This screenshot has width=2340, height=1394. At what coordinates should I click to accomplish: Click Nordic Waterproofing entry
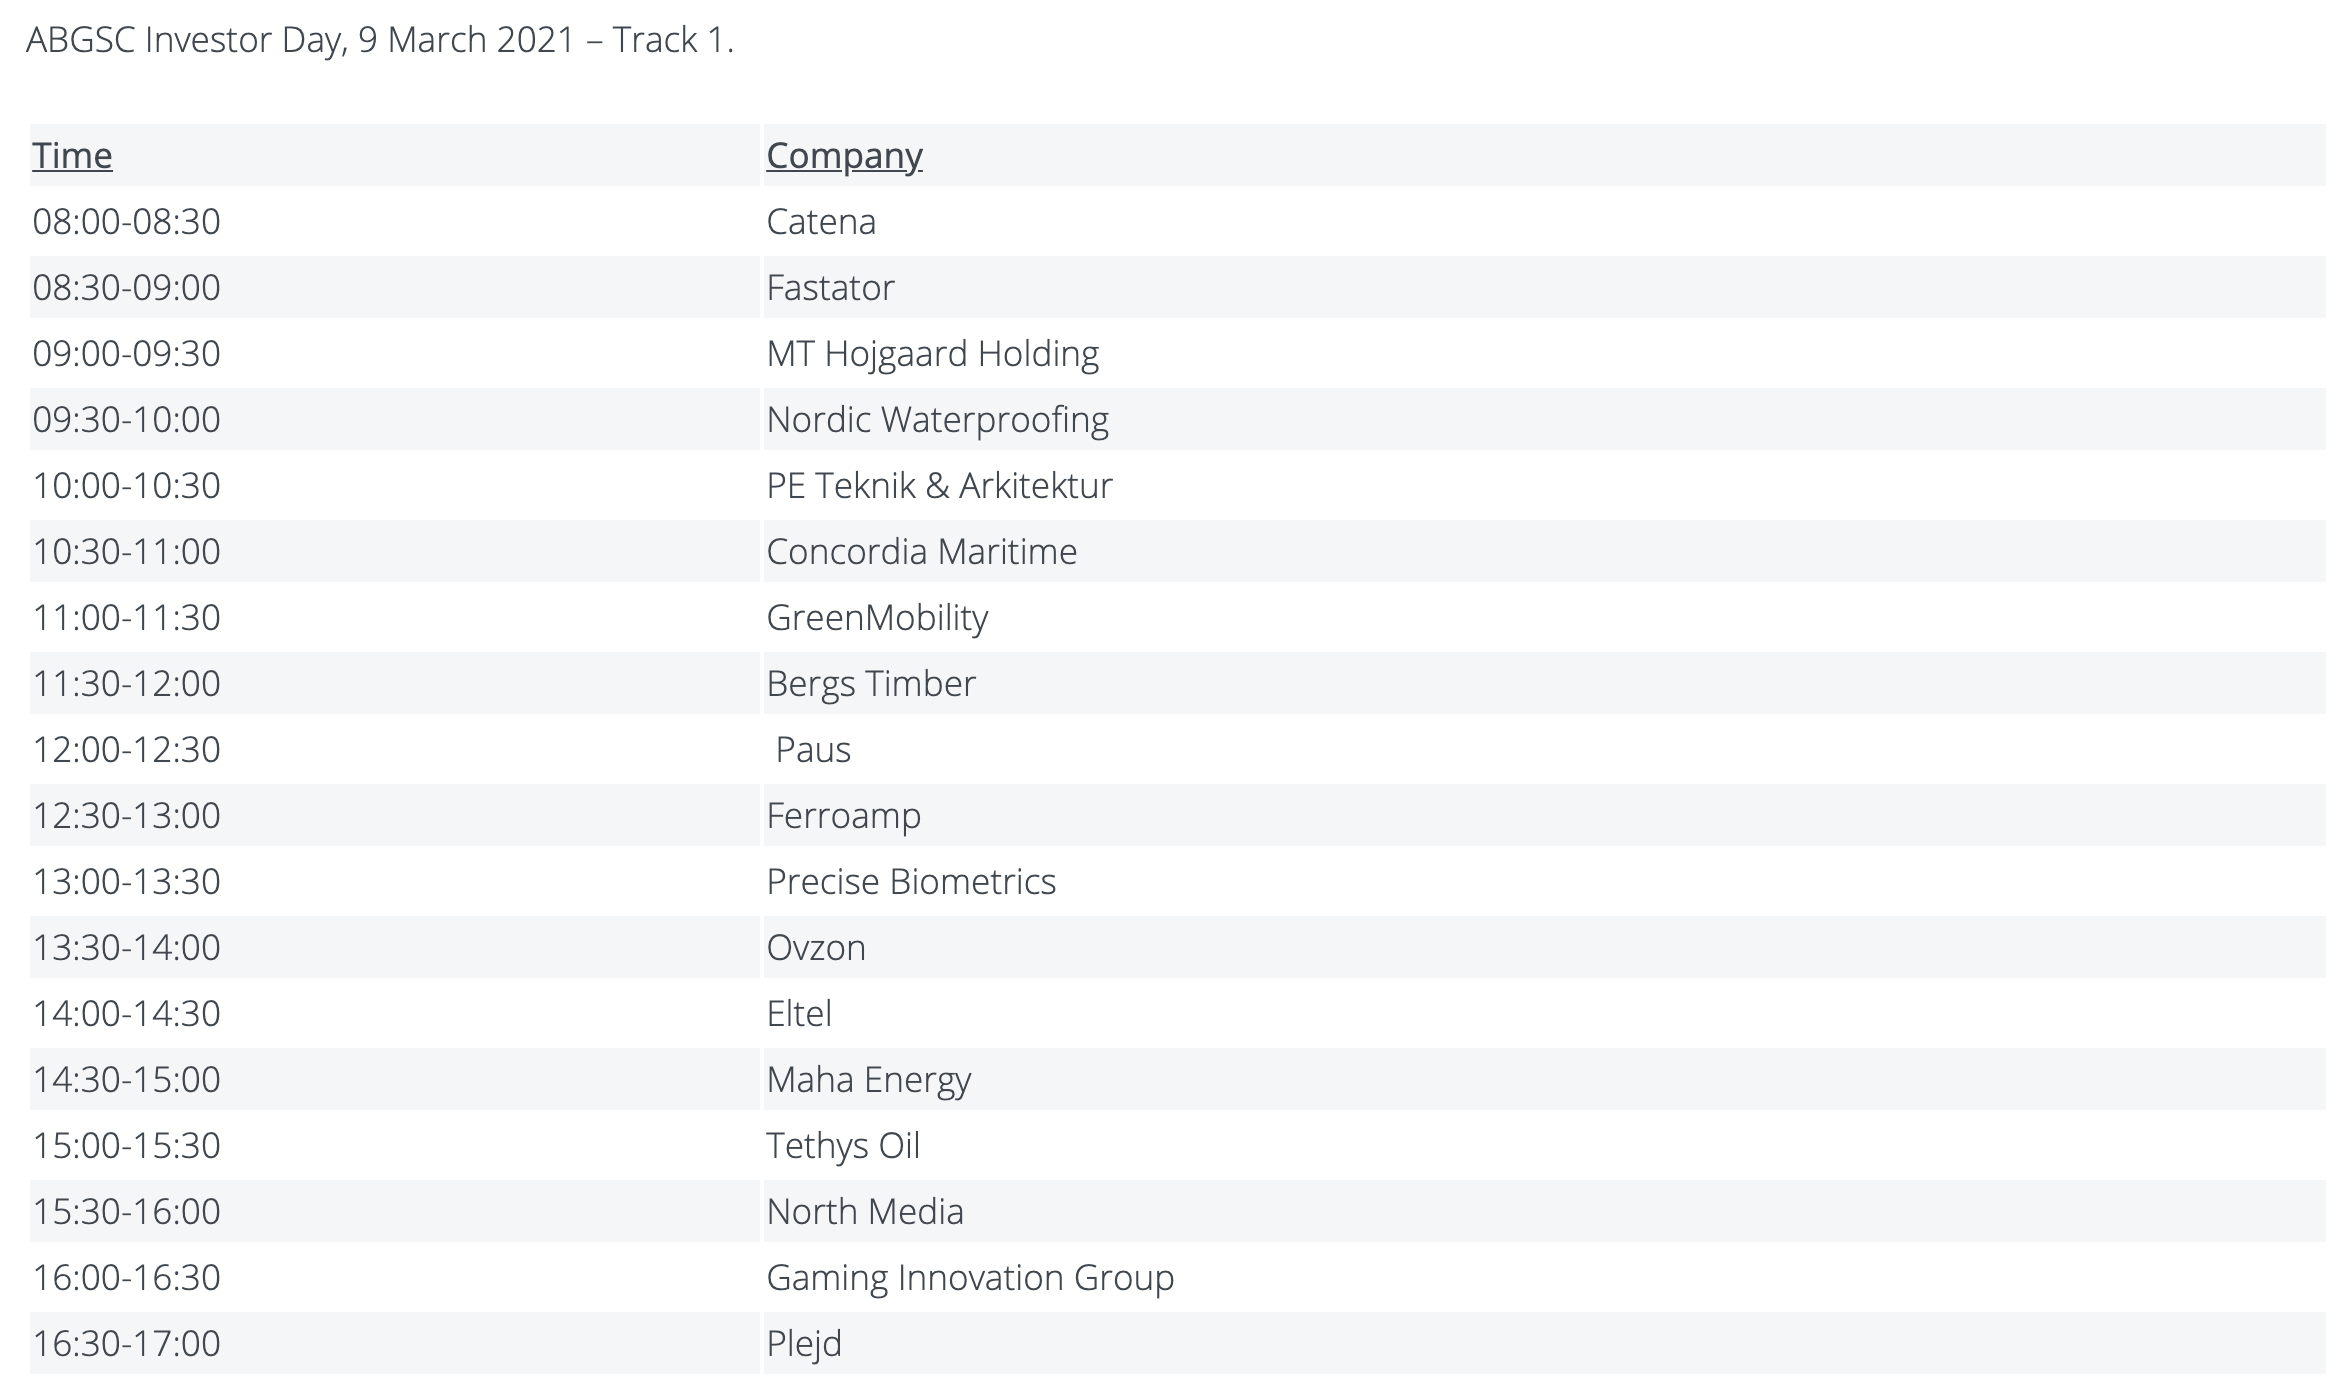coord(937,420)
